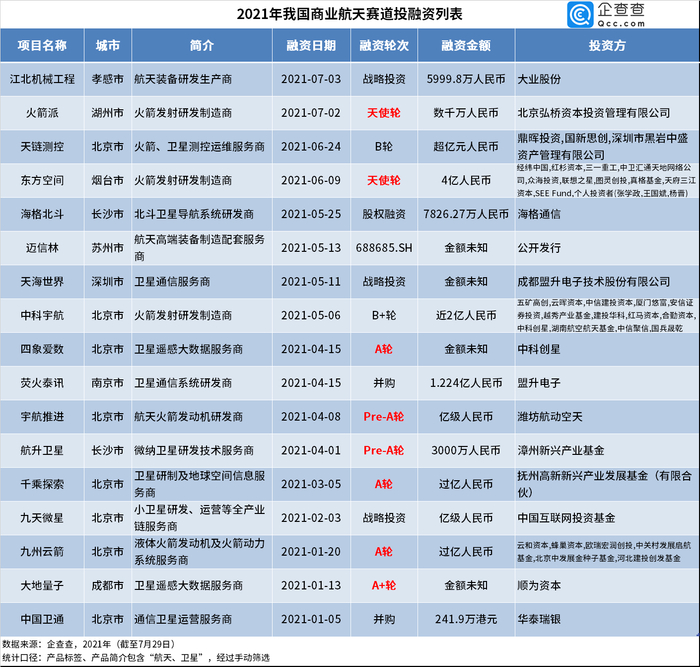Select the 航升卫星 project name cell
This screenshot has width=700, height=667.
tap(42, 450)
